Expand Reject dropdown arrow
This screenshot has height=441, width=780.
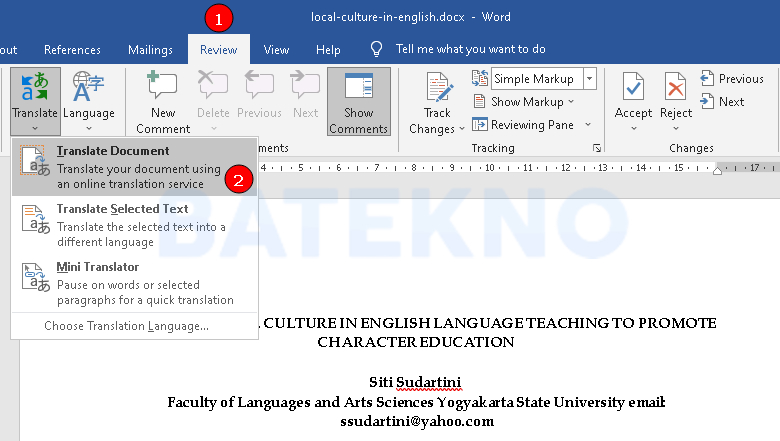click(x=676, y=129)
